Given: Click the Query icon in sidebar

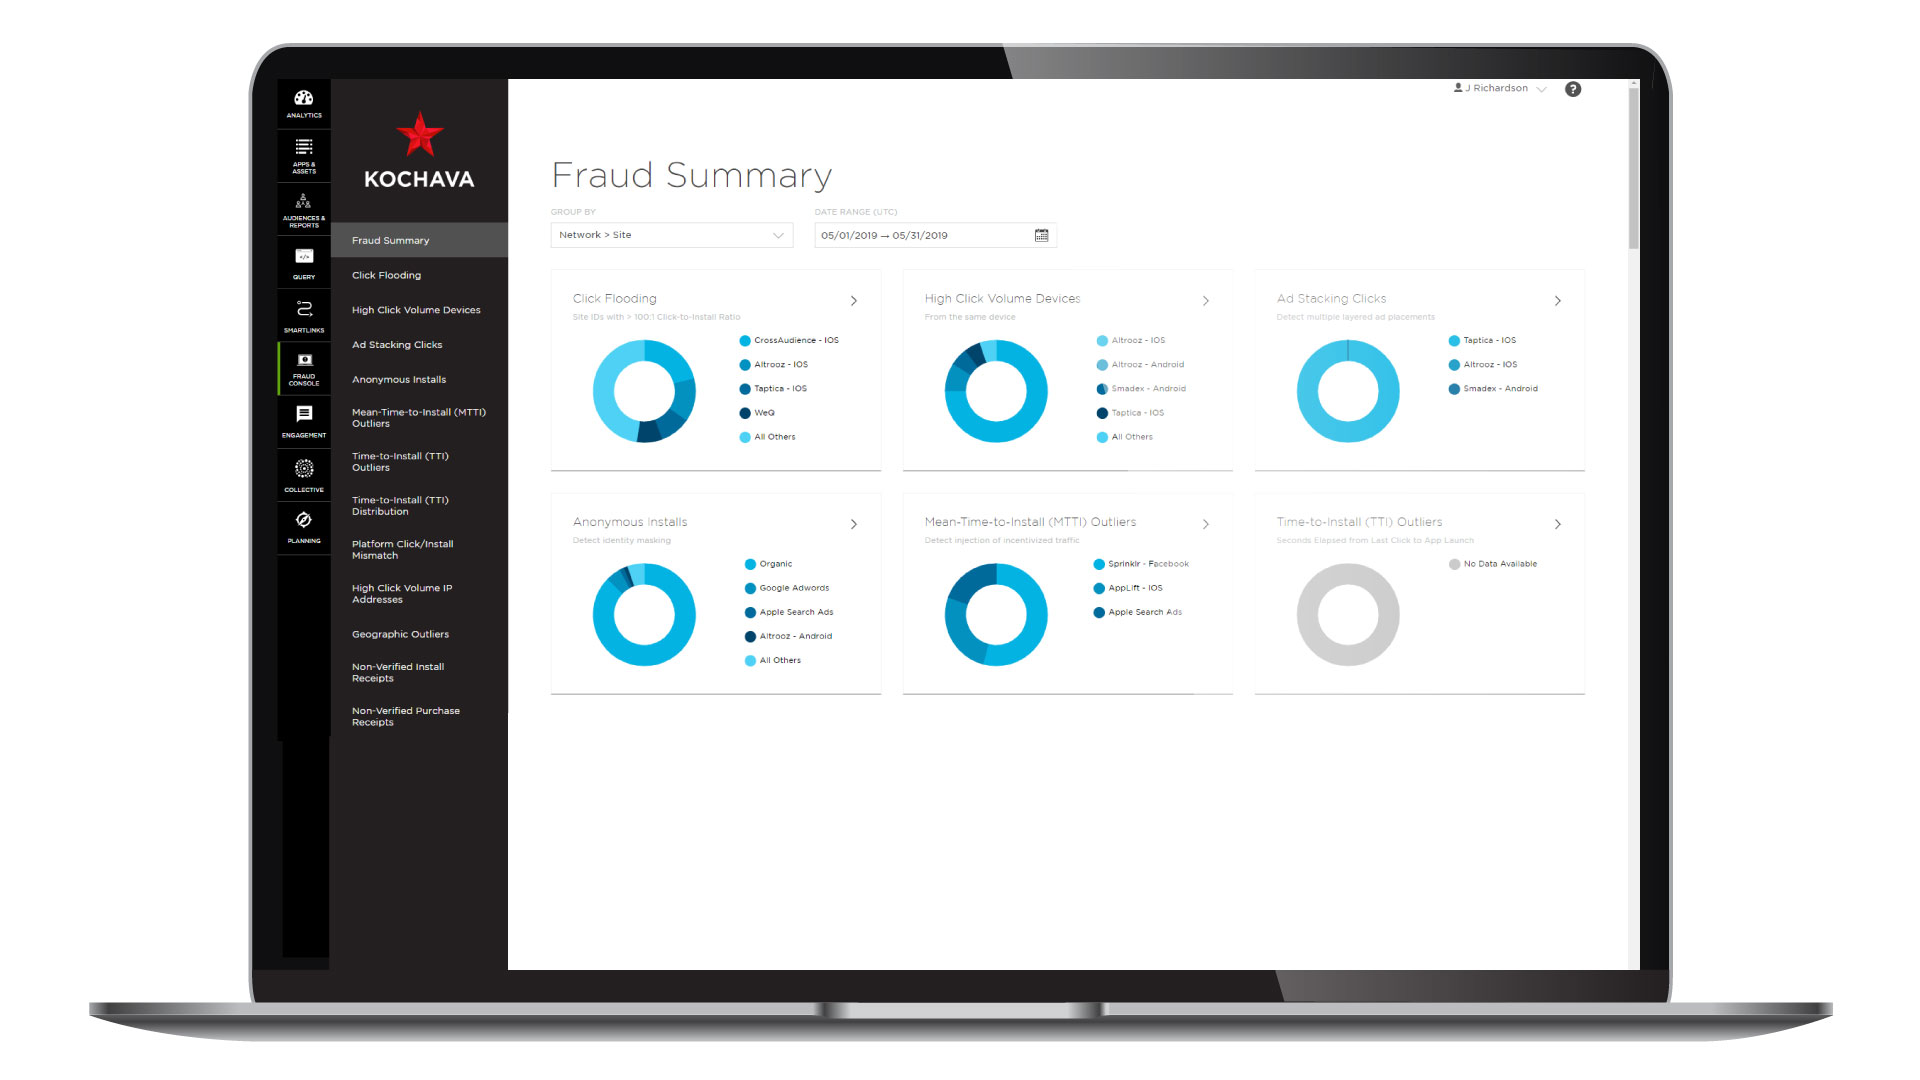Looking at the screenshot, I should [303, 258].
